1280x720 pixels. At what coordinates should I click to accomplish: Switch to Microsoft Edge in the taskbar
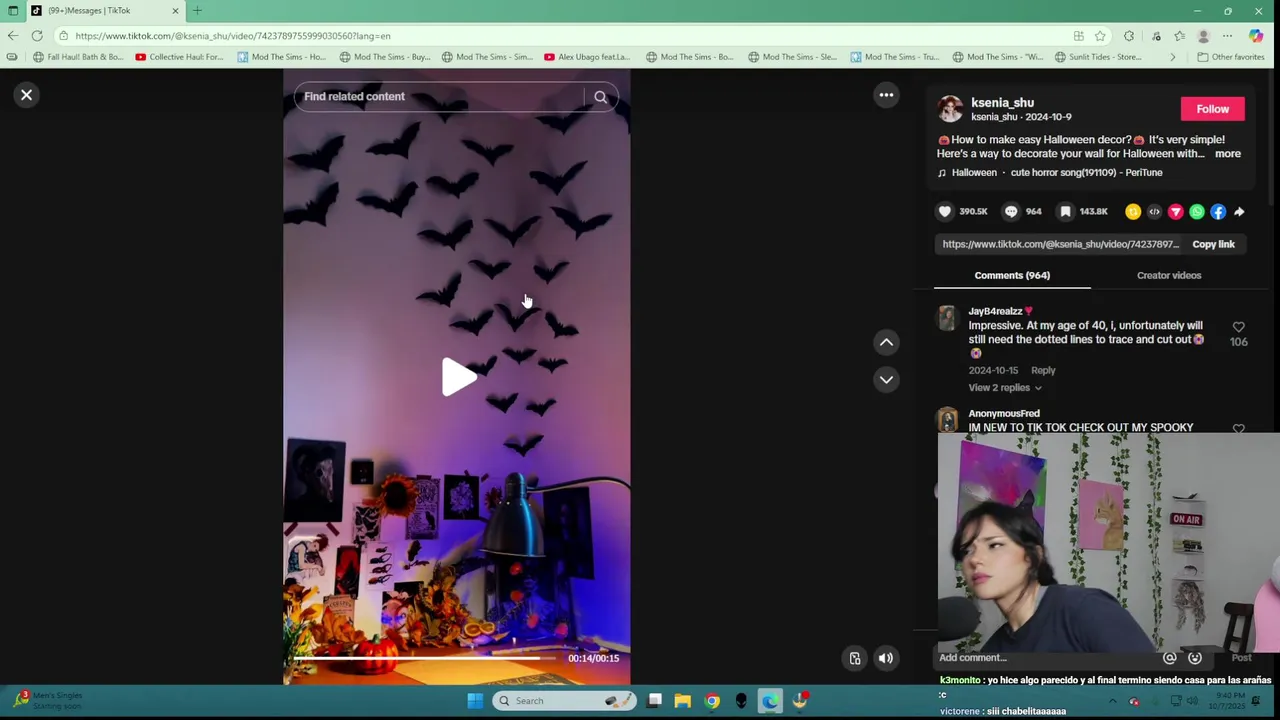click(769, 701)
